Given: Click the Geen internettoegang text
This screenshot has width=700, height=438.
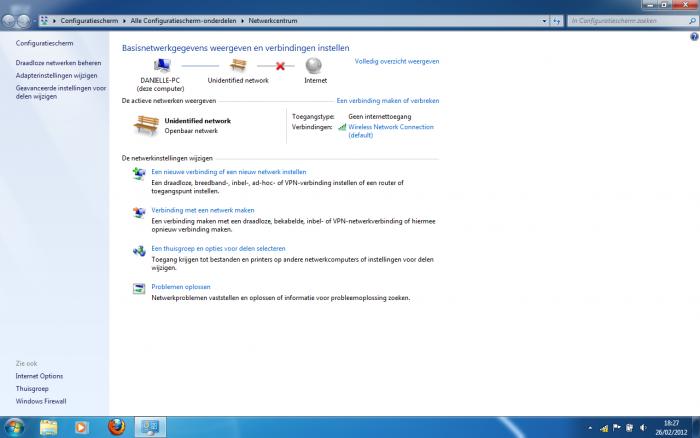Looking at the screenshot, I should (x=379, y=116).
